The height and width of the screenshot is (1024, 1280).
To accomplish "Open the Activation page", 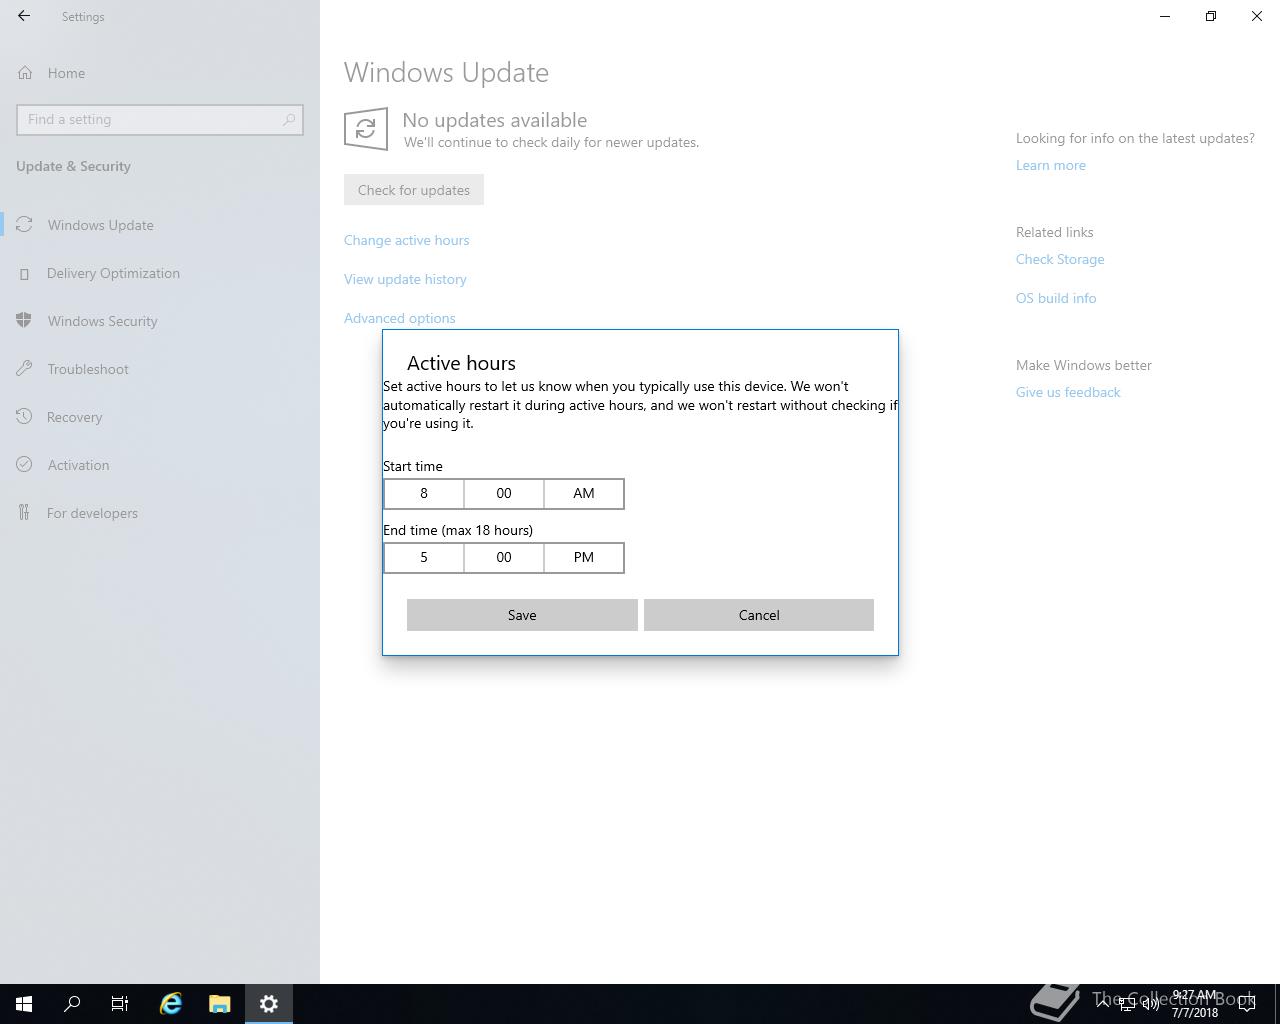I will (160, 465).
